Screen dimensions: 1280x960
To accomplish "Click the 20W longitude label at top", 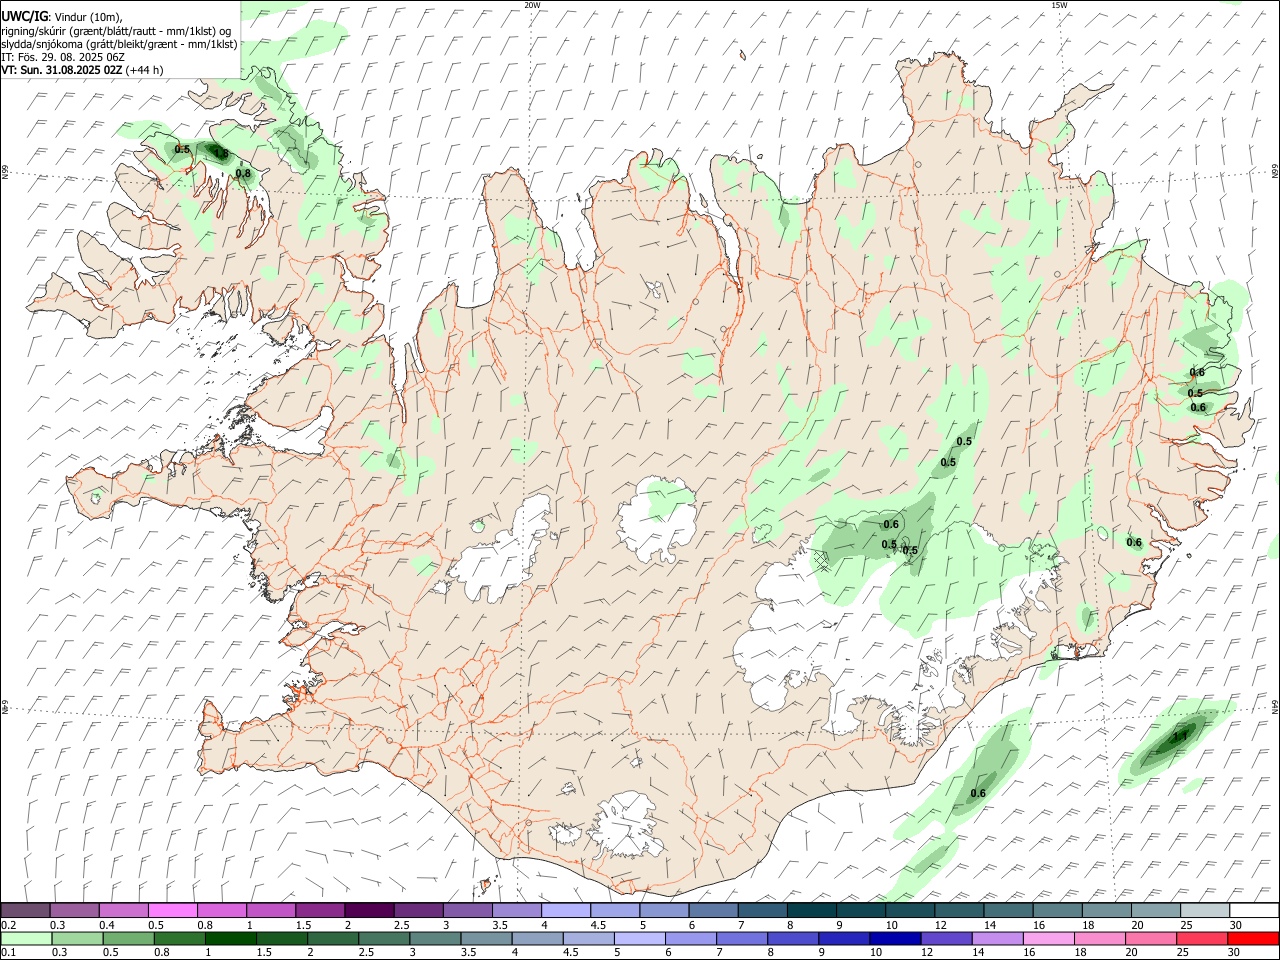I will click(532, 5).
